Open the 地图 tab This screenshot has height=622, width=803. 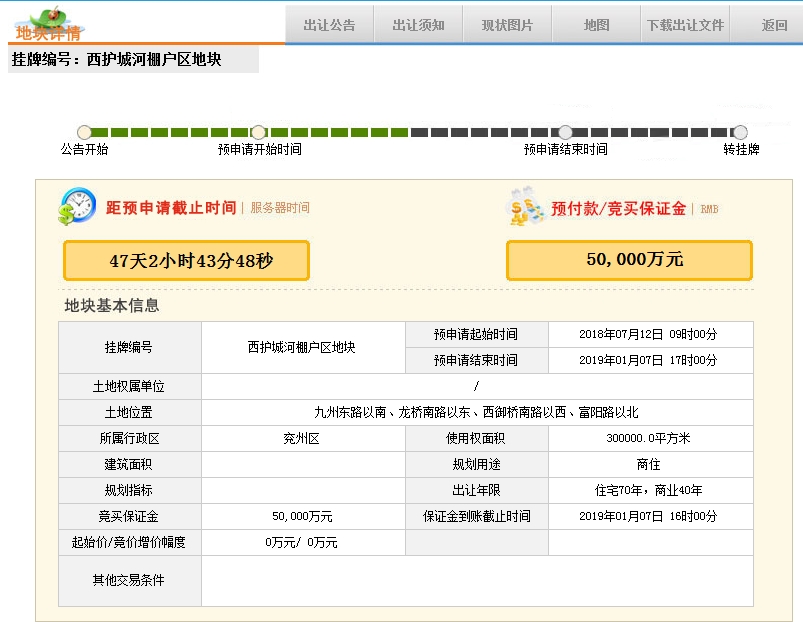[x=596, y=25]
